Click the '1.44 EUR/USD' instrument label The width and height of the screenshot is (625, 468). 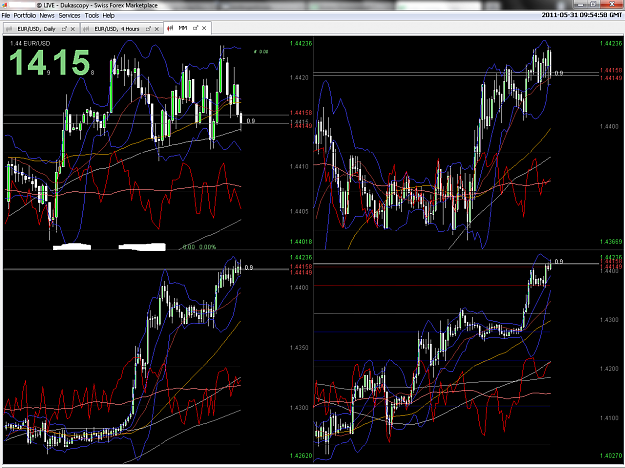tap(30, 43)
